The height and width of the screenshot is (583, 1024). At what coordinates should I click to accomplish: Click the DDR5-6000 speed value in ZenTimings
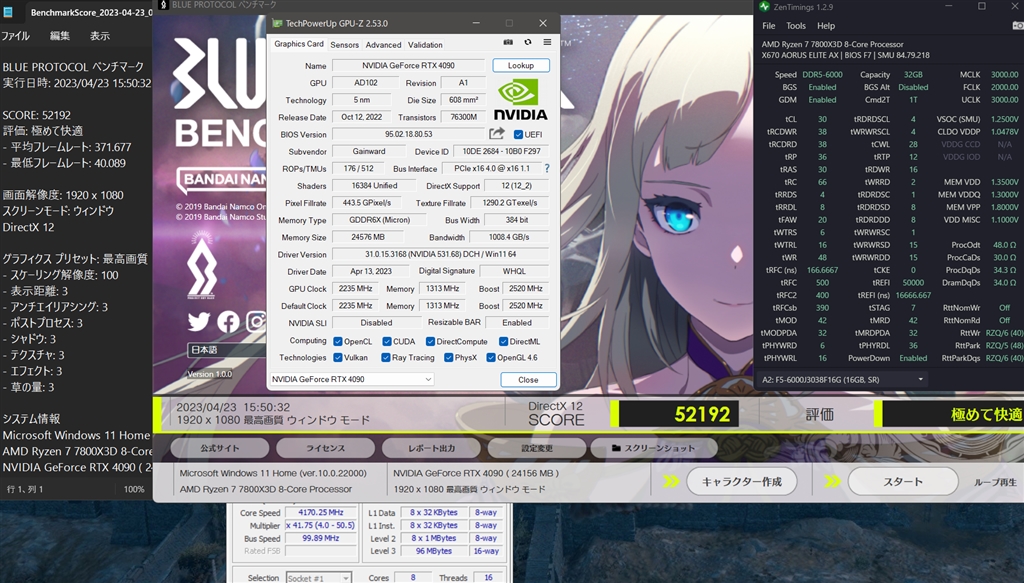coord(822,74)
